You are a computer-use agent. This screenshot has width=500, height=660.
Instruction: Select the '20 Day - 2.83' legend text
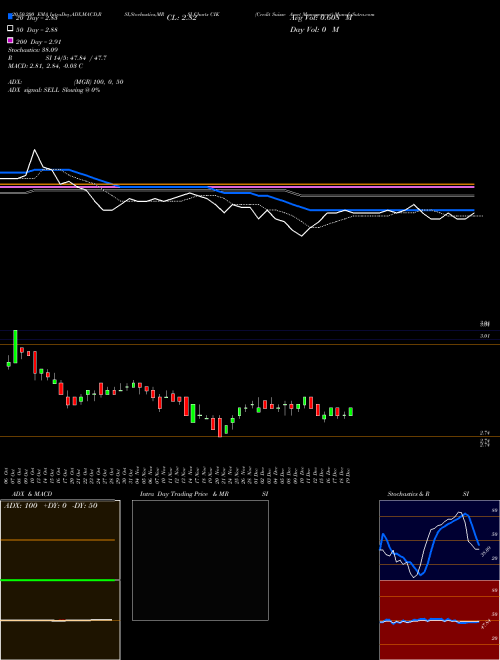[37, 18]
